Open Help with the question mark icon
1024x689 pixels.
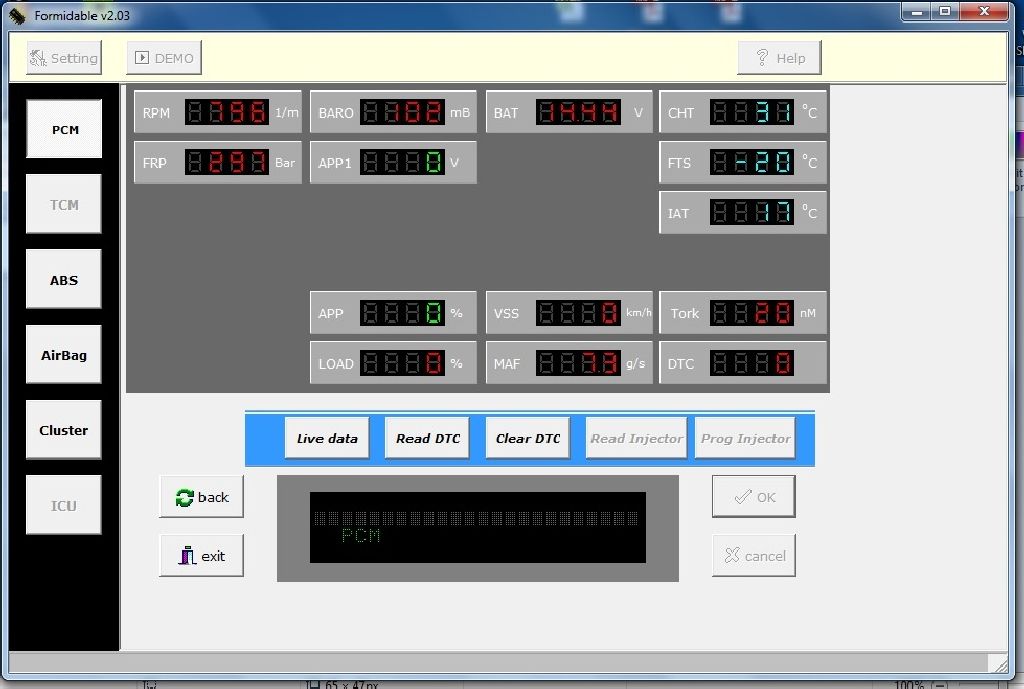779,58
